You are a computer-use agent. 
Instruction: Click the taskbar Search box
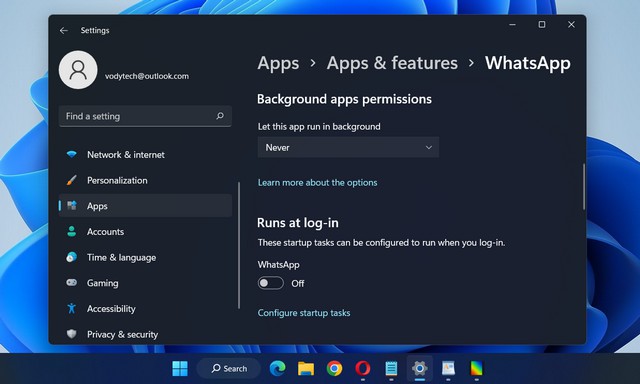pos(229,368)
